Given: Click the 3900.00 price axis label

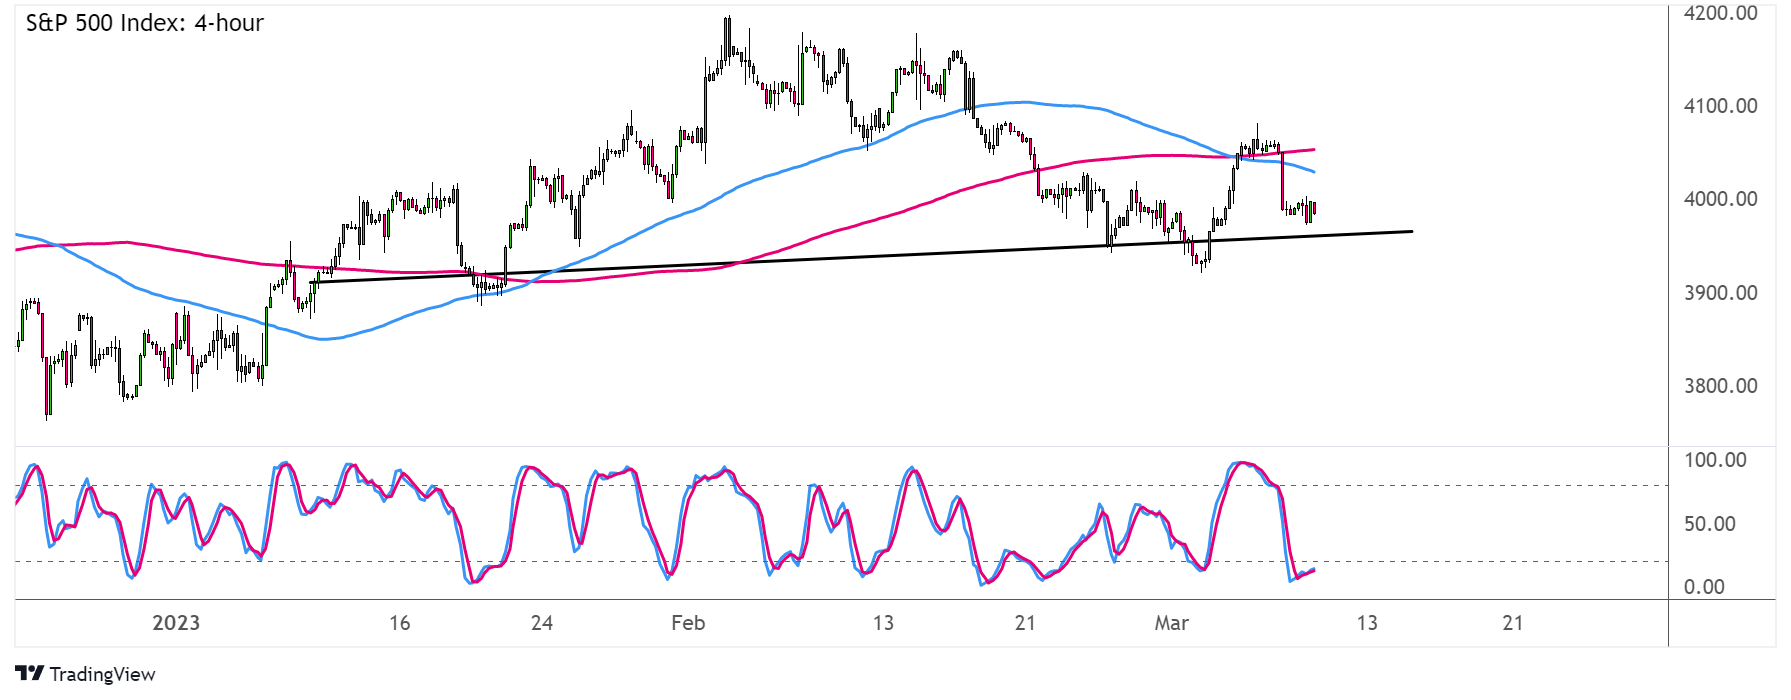Looking at the screenshot, I should click(1720, 293).
